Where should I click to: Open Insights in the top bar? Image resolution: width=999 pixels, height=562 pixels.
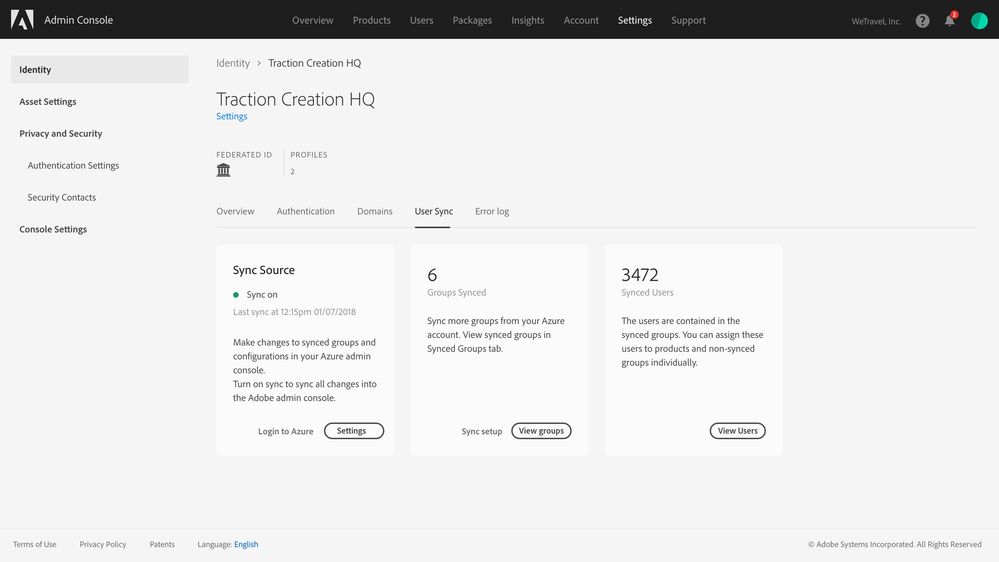pyautogui.click(x=528, y=20)
